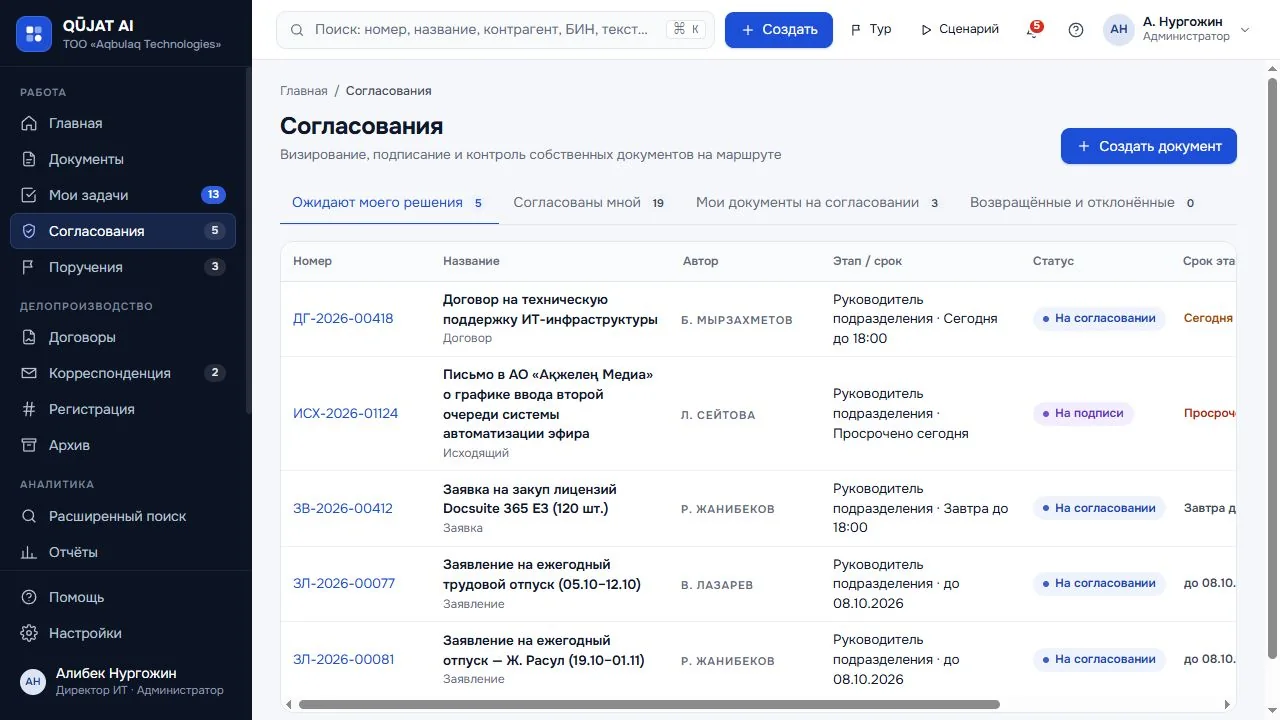Open document ИСХ-2026-01124

point(345,414)
